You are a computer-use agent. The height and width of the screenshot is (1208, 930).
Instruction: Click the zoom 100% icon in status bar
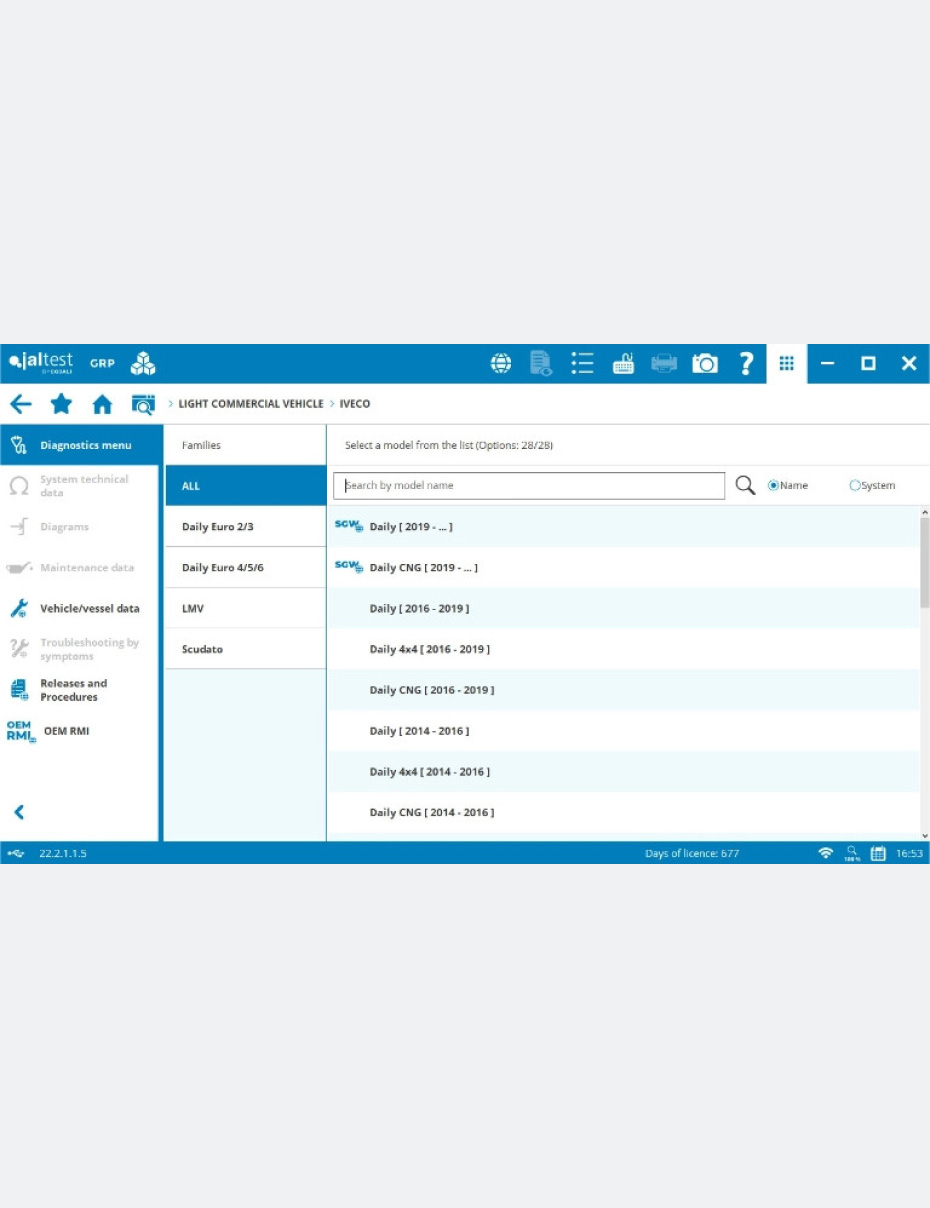[852, 853]
